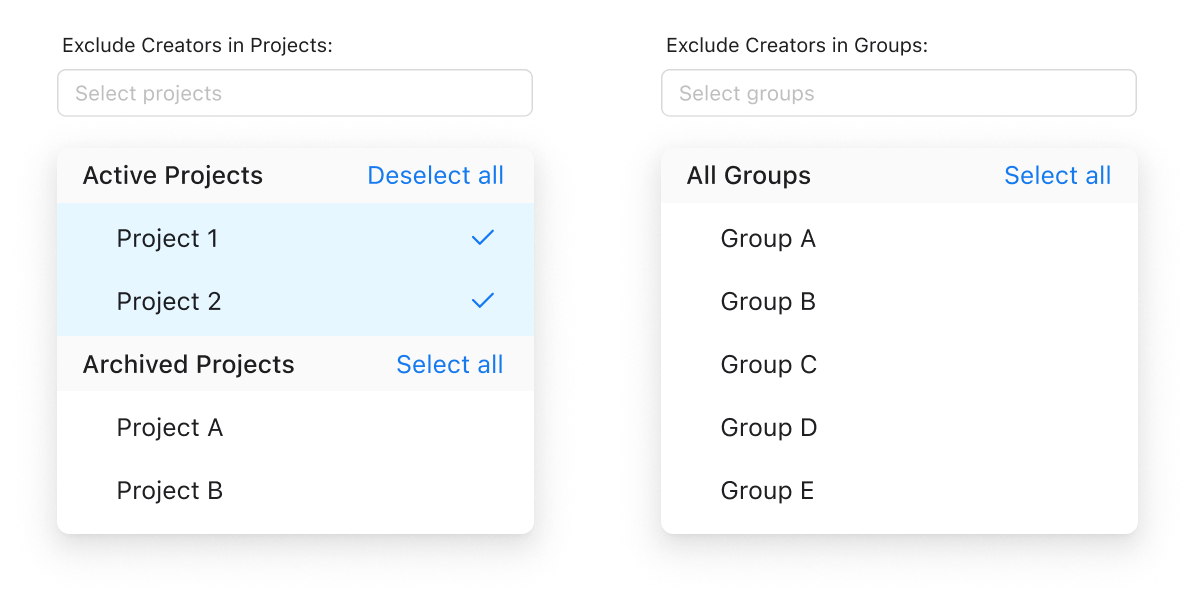This screenshot has width=1195, height=605.
Task: Click the checkmark next to Project 1
Action: 483,238
